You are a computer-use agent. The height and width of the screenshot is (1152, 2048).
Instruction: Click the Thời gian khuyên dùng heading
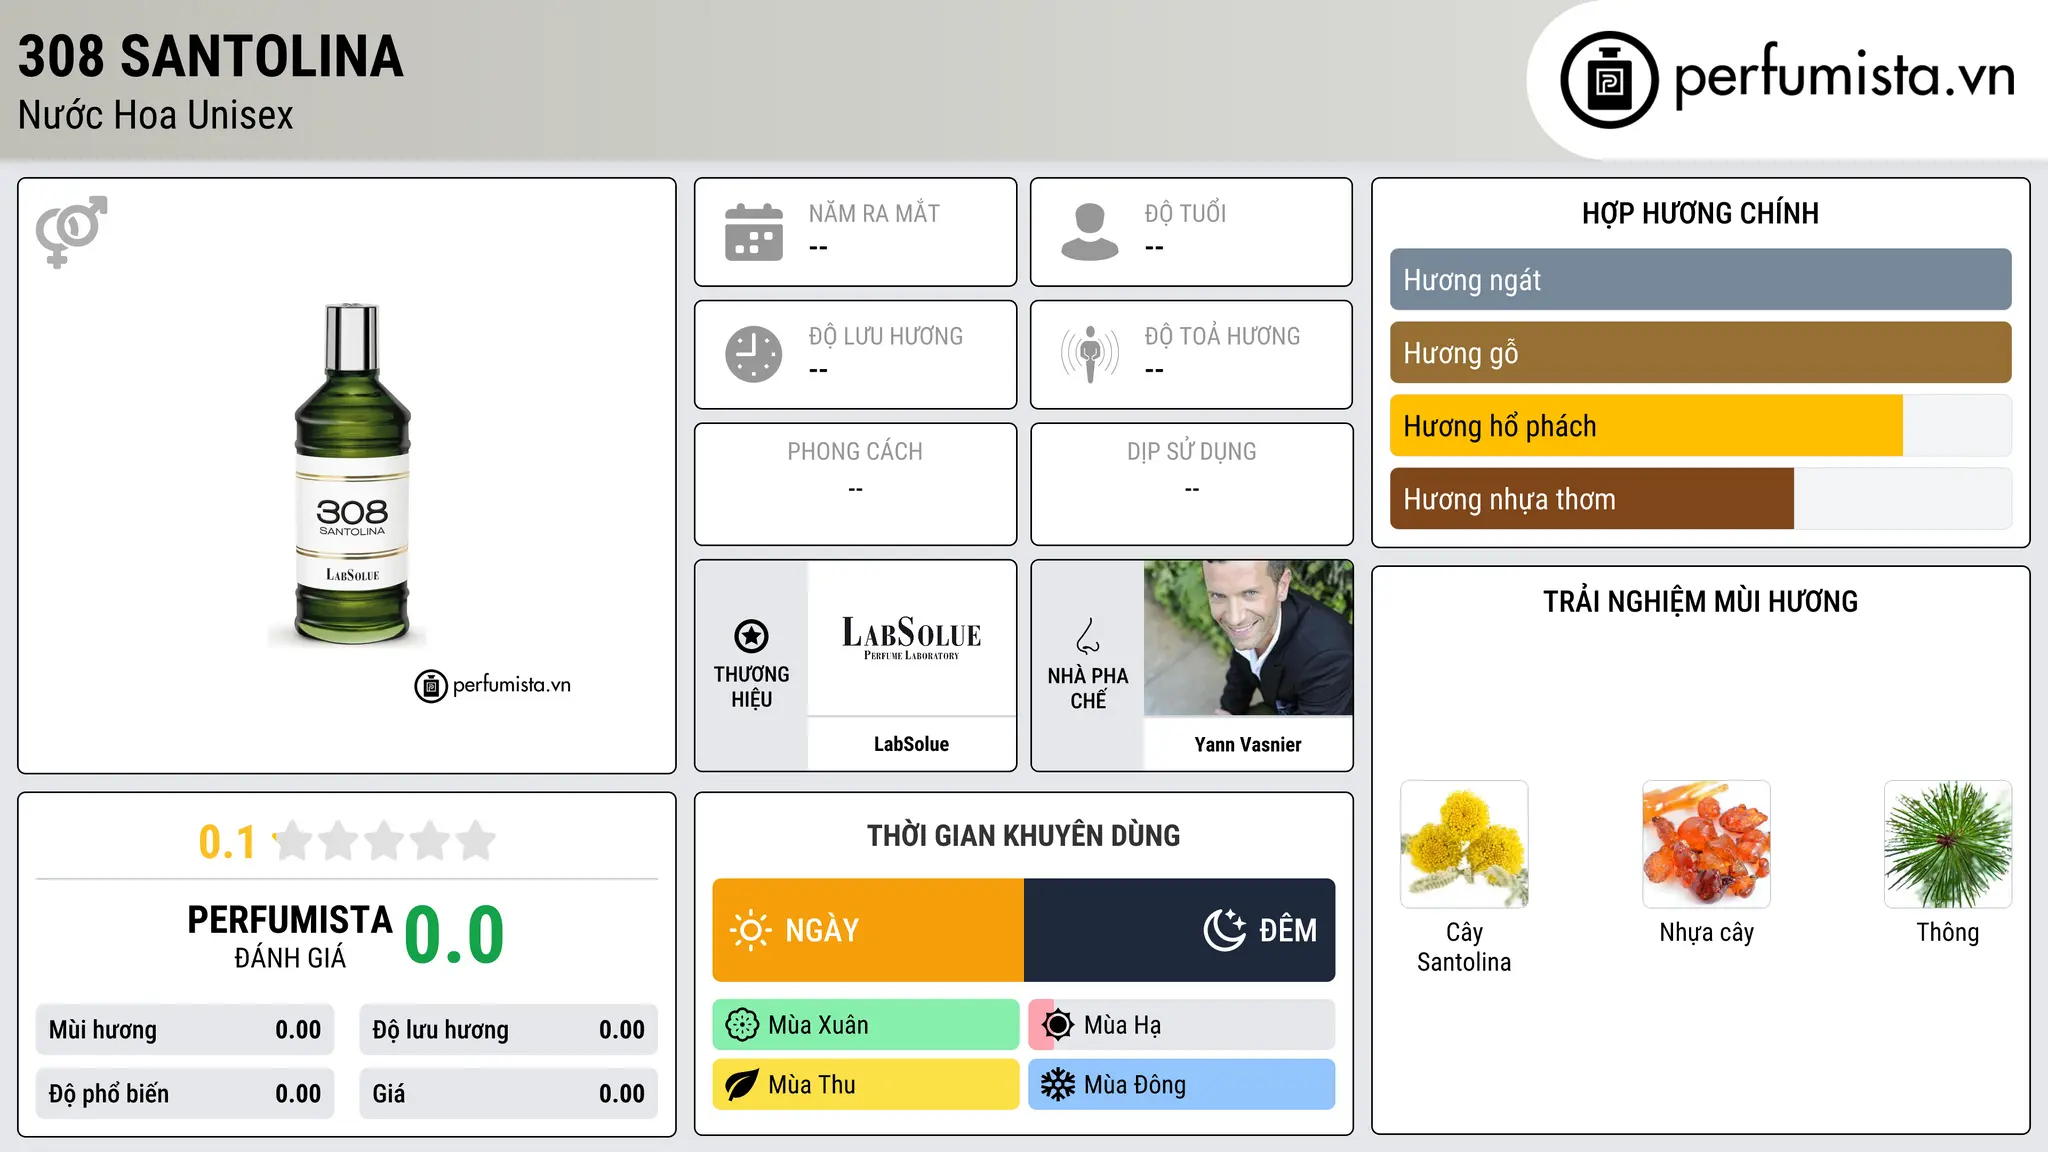coord(1023,835)
